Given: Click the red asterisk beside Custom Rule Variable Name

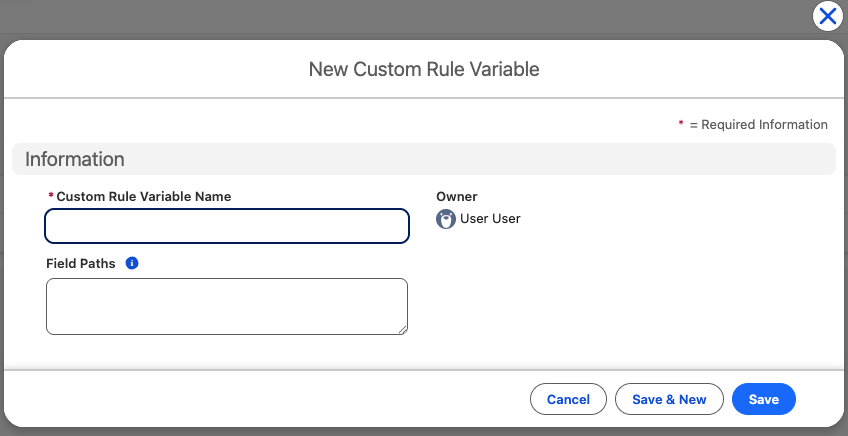Looking at the screenshot, I should (x=51, y=197).
